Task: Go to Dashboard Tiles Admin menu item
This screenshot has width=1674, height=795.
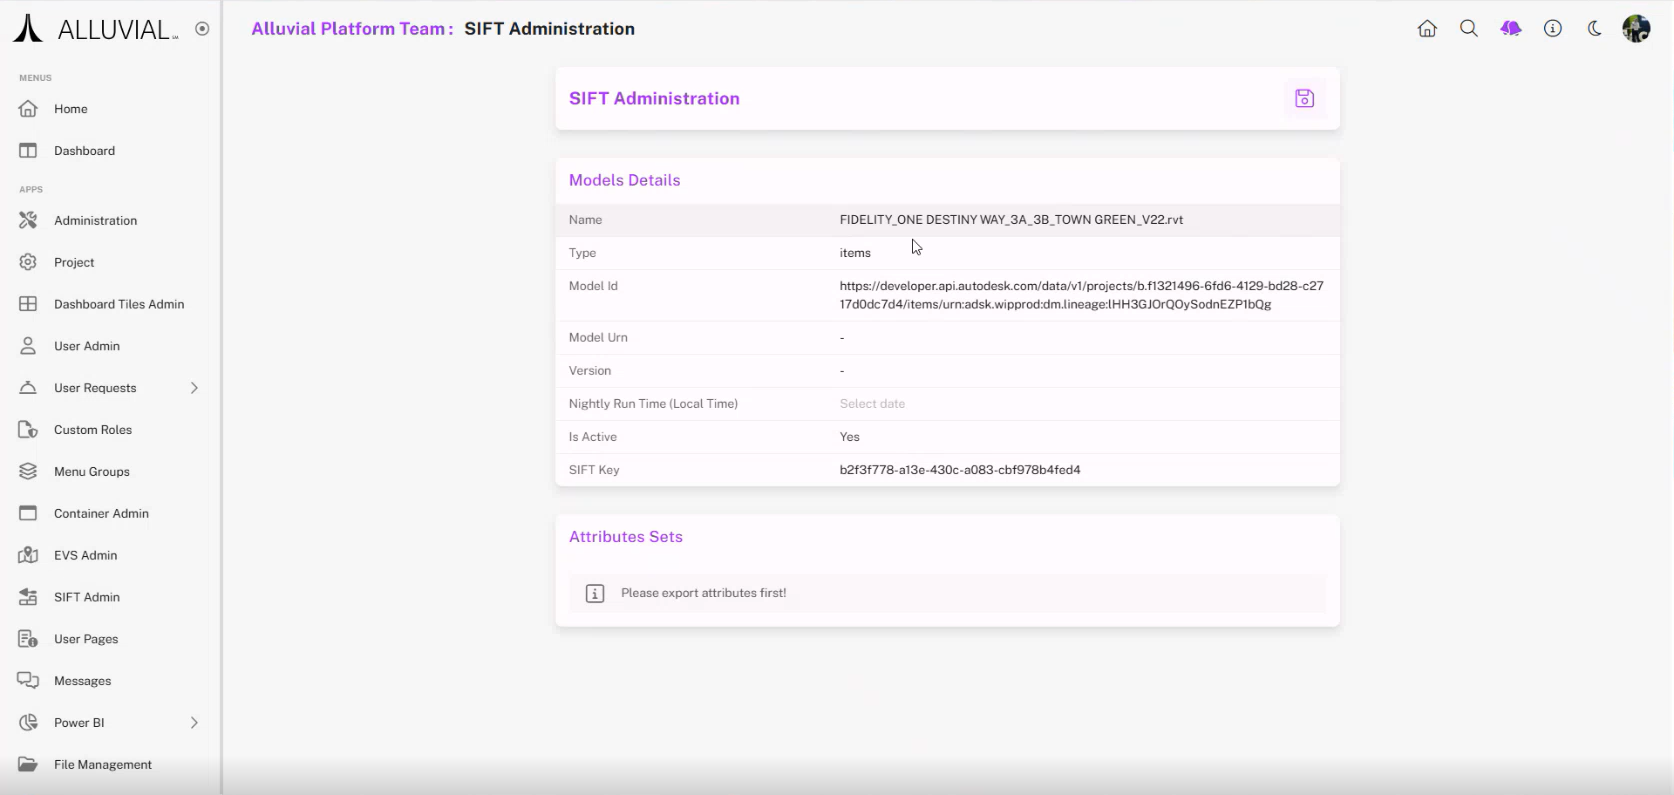Action: (118, 304)
